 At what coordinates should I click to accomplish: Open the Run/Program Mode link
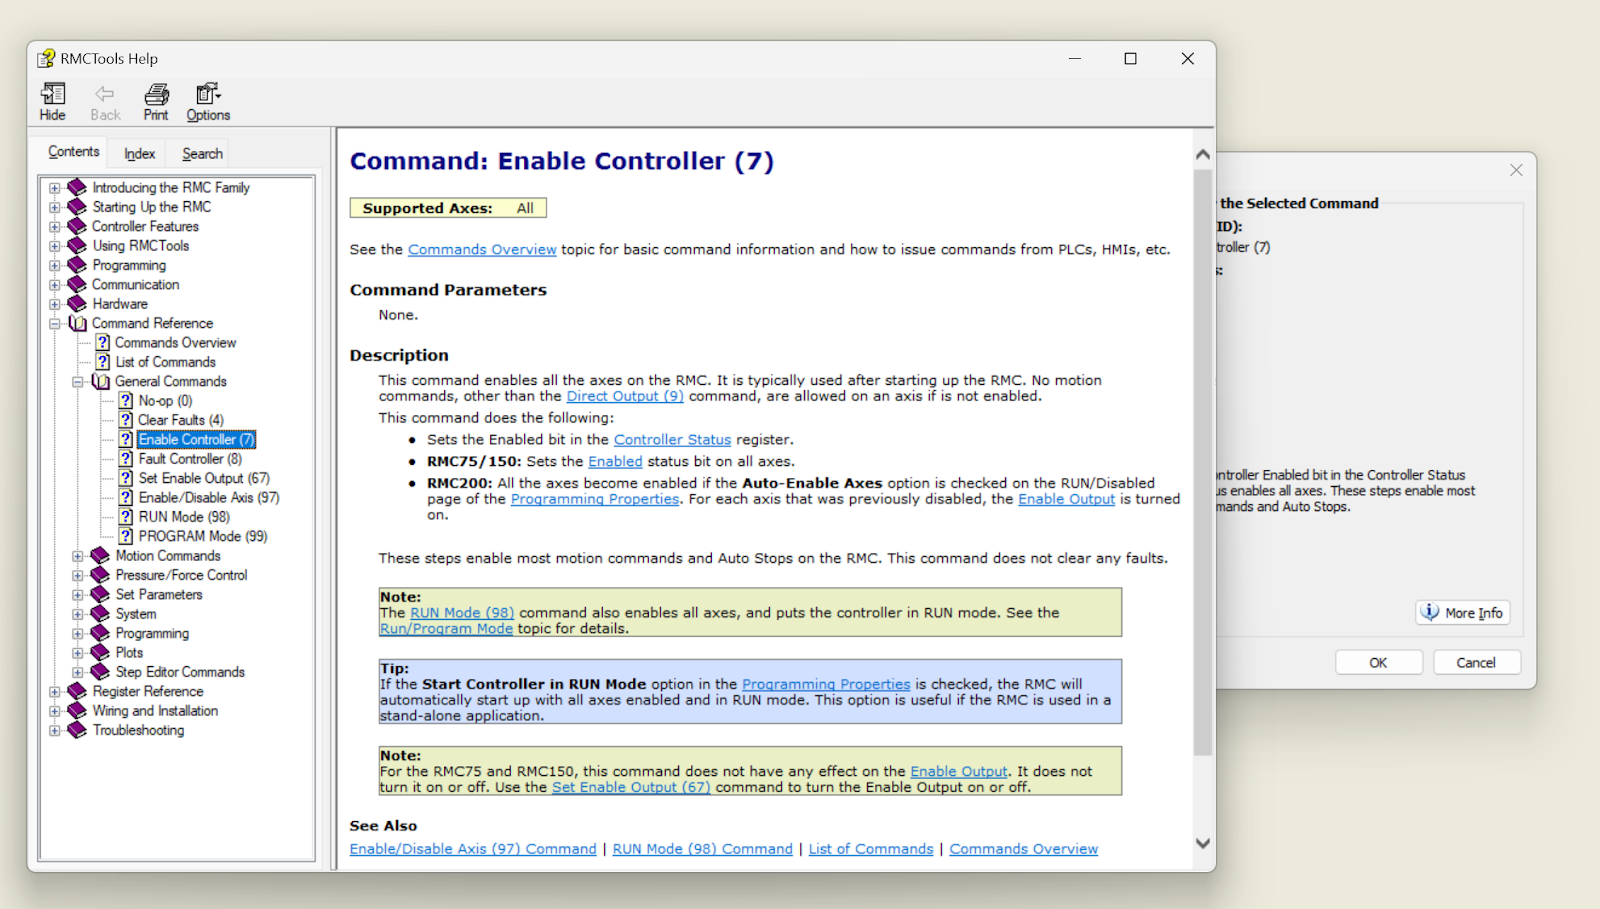(x=446, y=629)
